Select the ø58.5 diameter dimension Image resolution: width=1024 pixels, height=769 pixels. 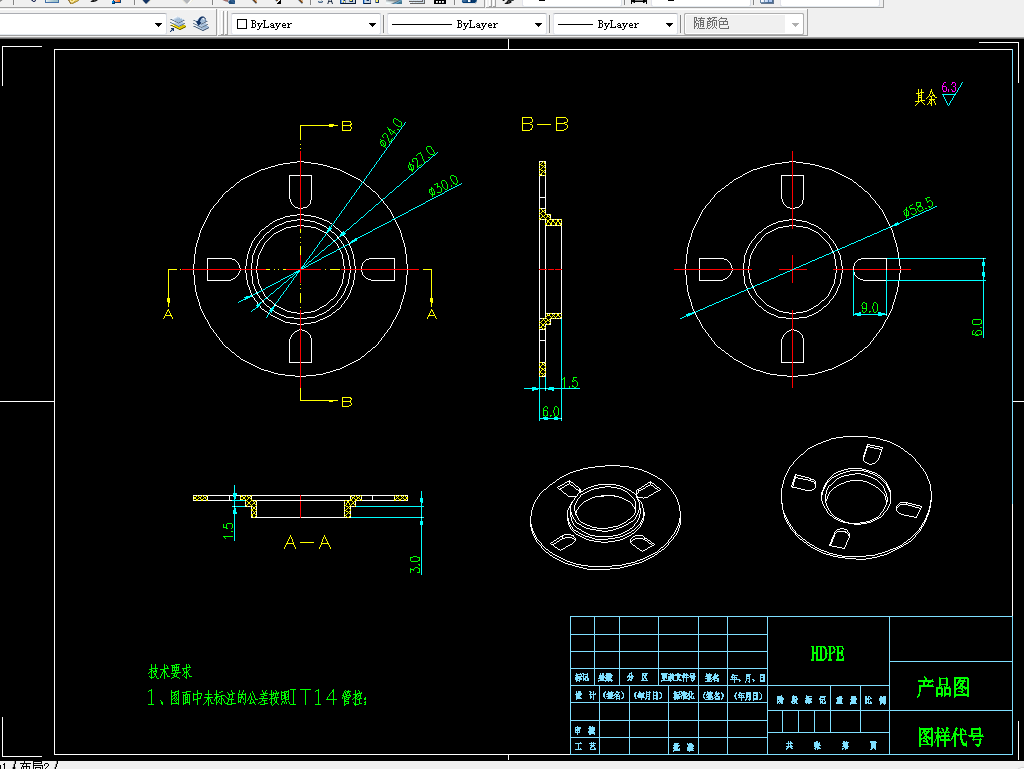tap(919, 208)
